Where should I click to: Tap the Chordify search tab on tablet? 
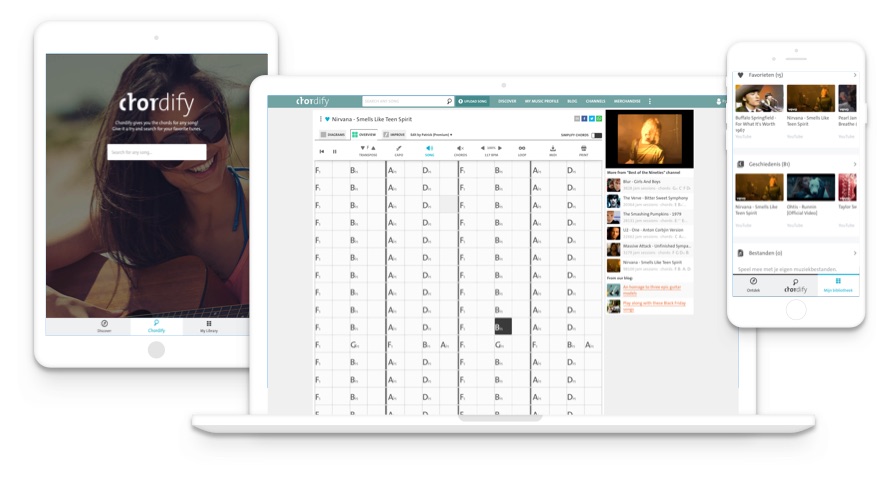156,326
